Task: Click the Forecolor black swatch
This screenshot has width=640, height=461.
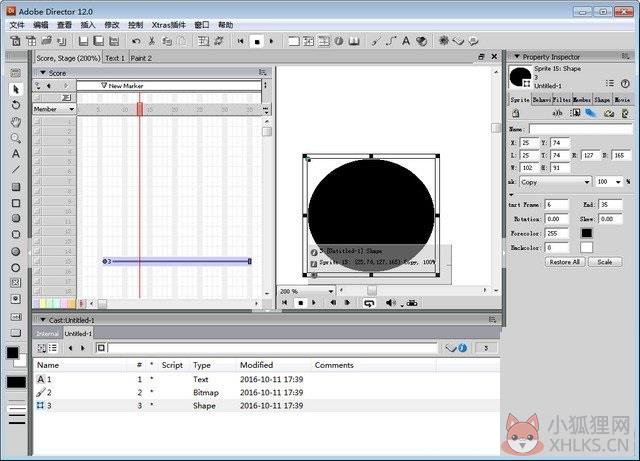Action: pyautogui.click(x=587, y=233)
